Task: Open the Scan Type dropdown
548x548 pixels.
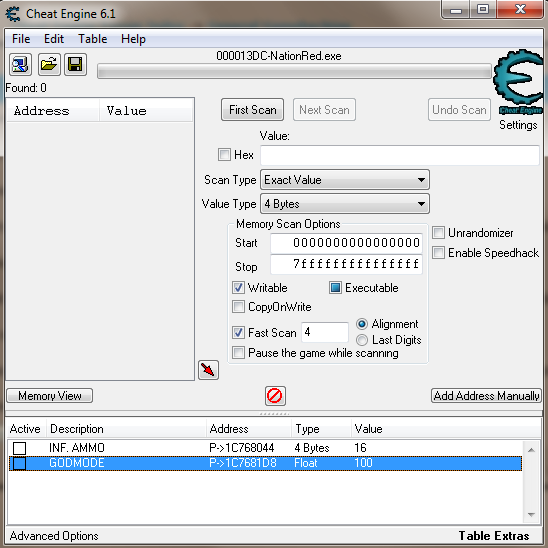Action: pos(345,180)
